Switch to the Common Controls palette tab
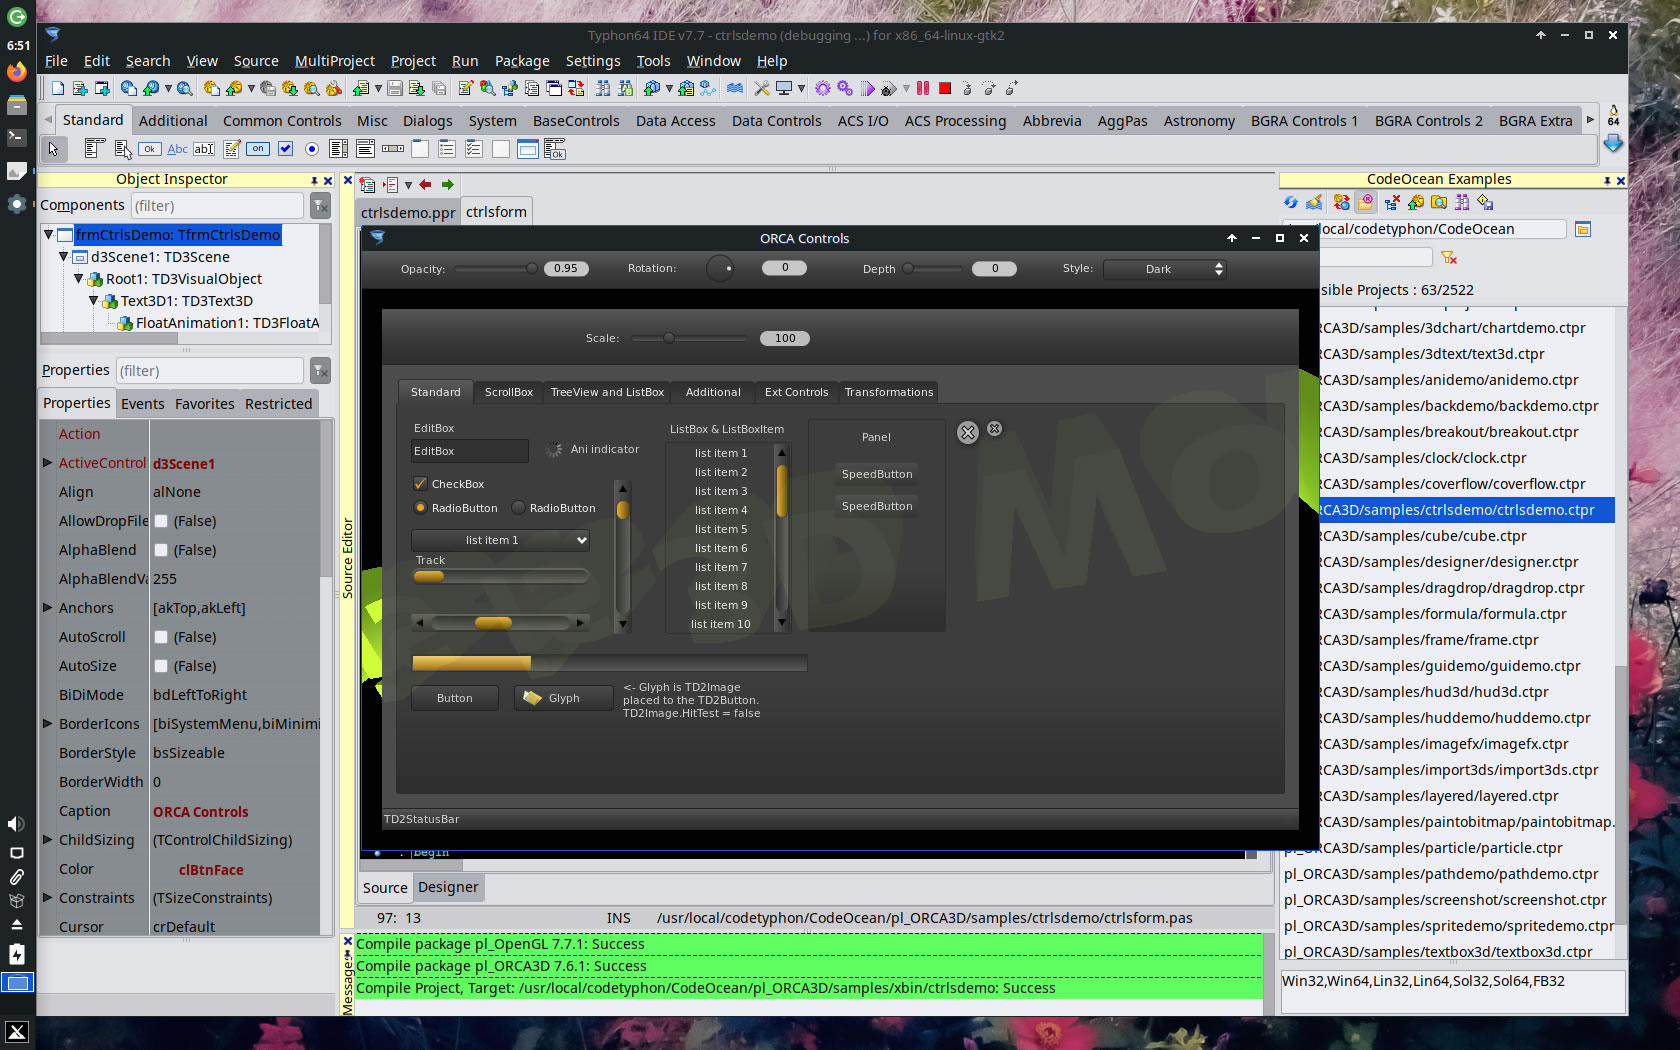This screenshot has height=1050, width=1680. [282, 121]
